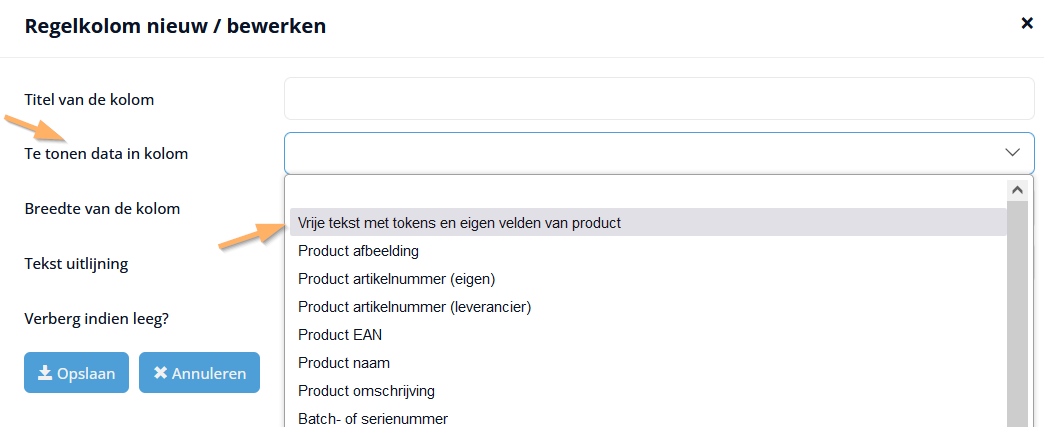Click the scrollbar up arrow in list
Viewport: 1044px width, 427px height.
1017,189
